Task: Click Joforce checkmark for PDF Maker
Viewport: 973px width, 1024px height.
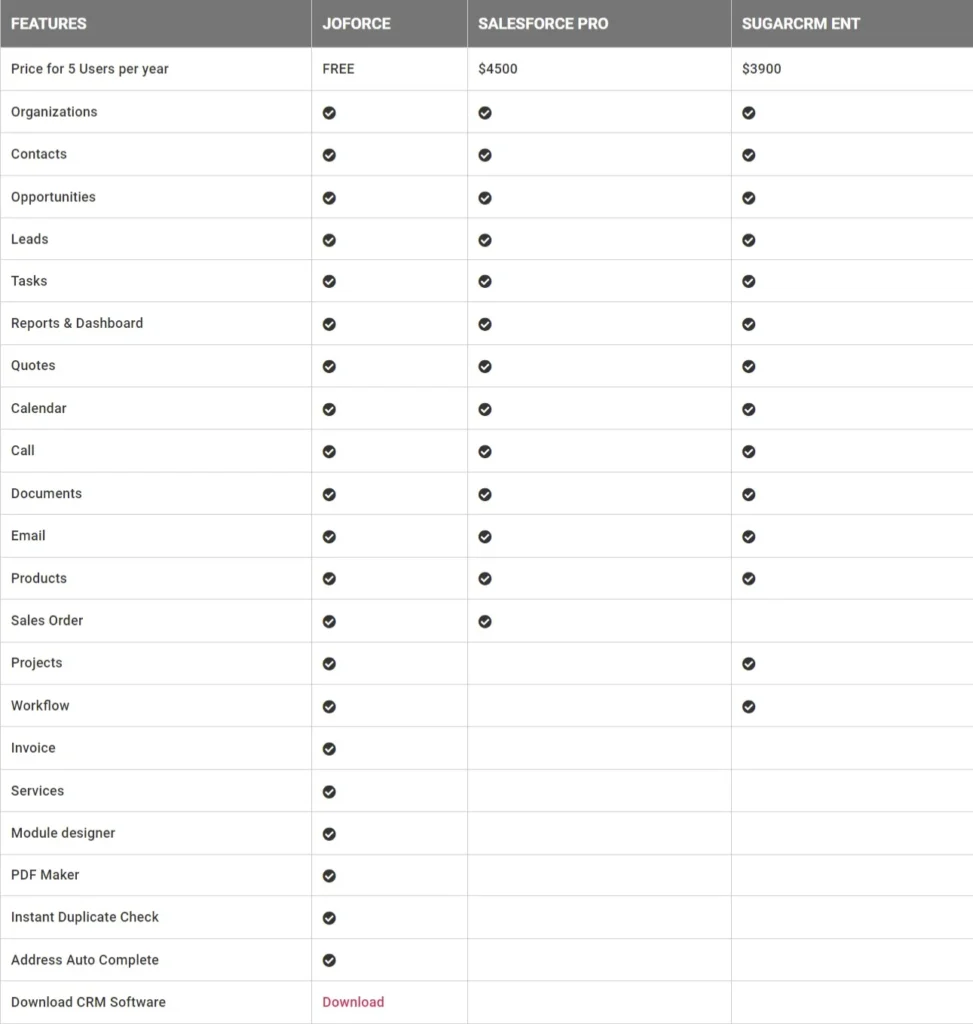Action: (x=329, y=876)
